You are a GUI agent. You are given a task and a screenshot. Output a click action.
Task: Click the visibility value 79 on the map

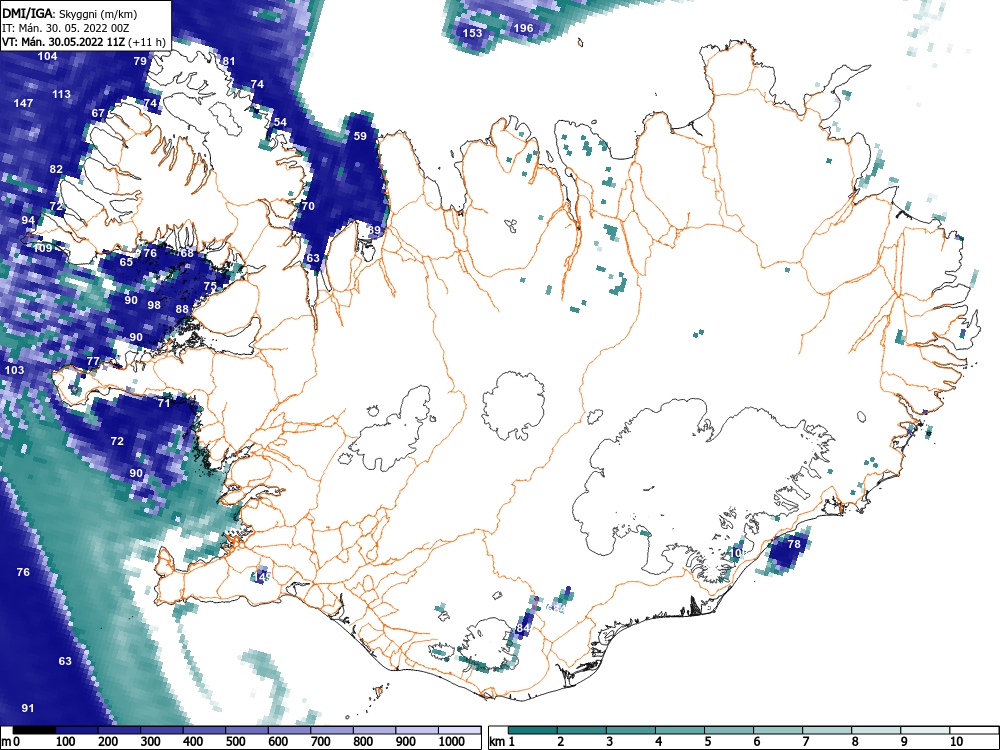[140, 61]
